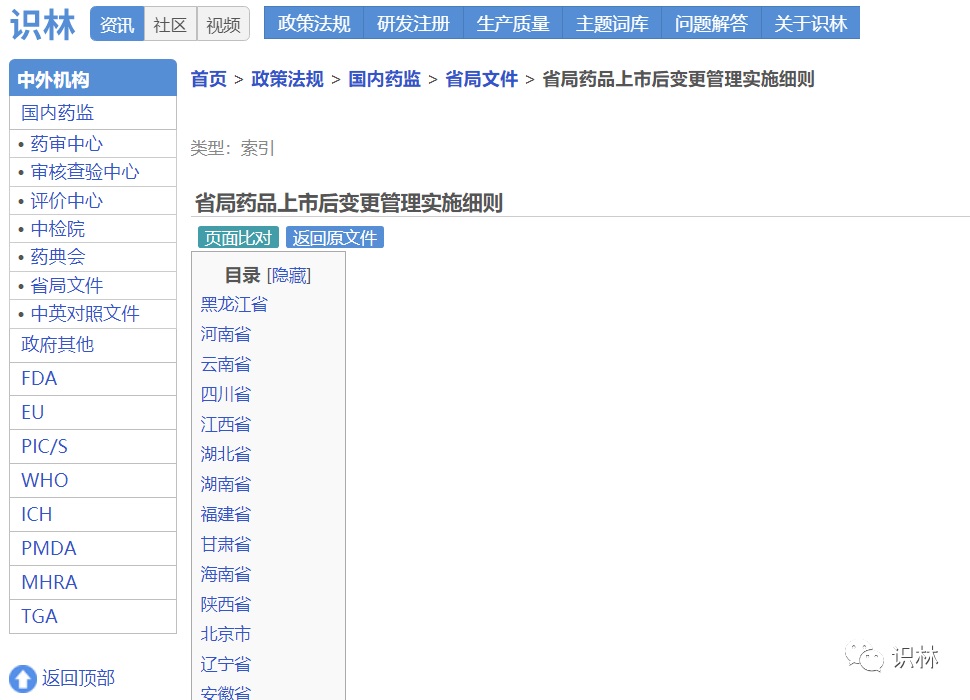Click the 返回顶部 text link
The height and width of the screenshot is (700, 970).
pos(79,678)
